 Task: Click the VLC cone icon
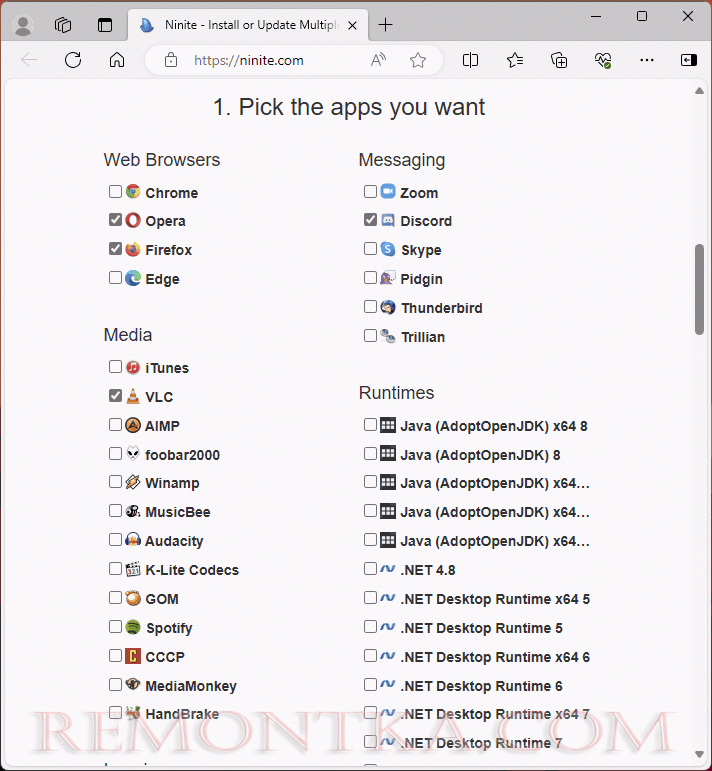(133, 396)
